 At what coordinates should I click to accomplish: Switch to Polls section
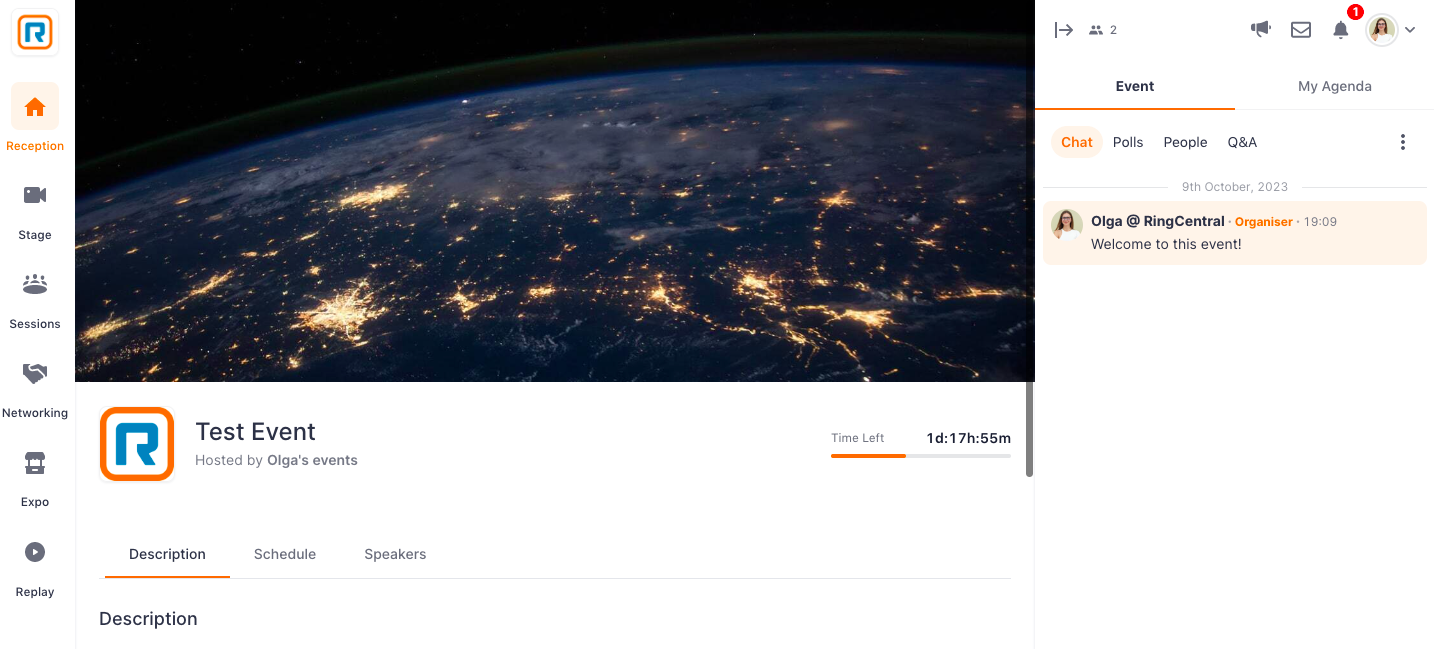point(1128,142)
